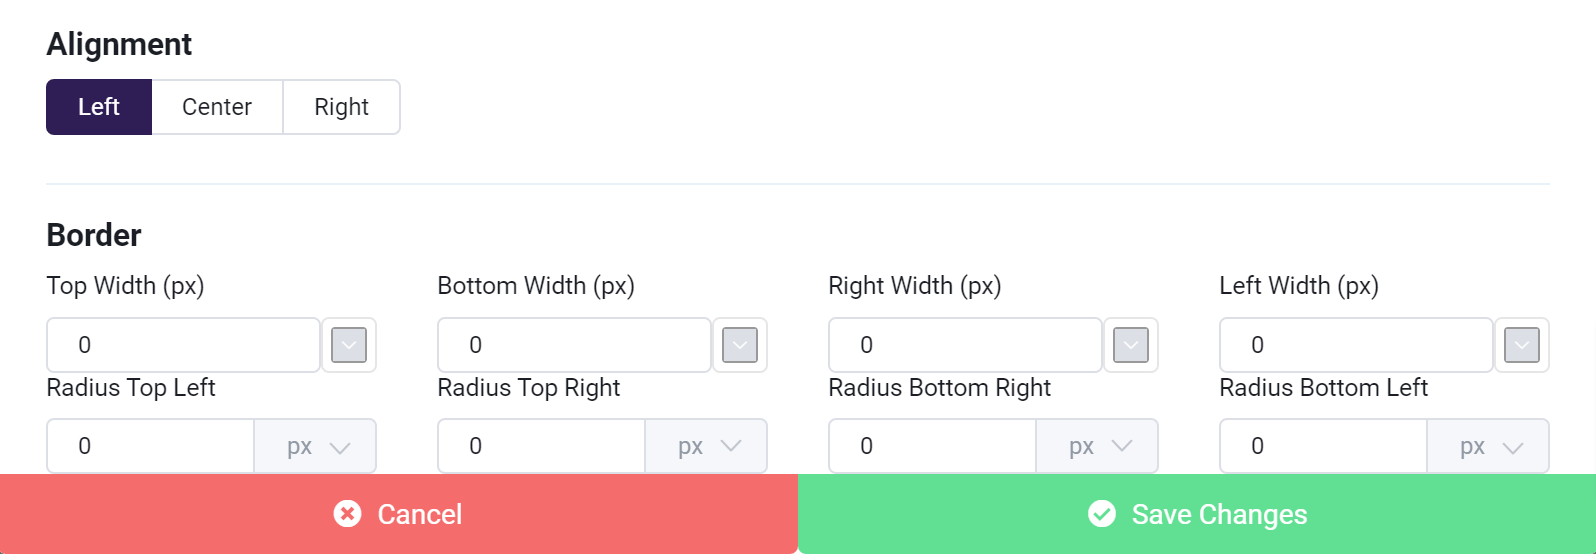Click the Cancel X circle icon

tap(347, 514)
